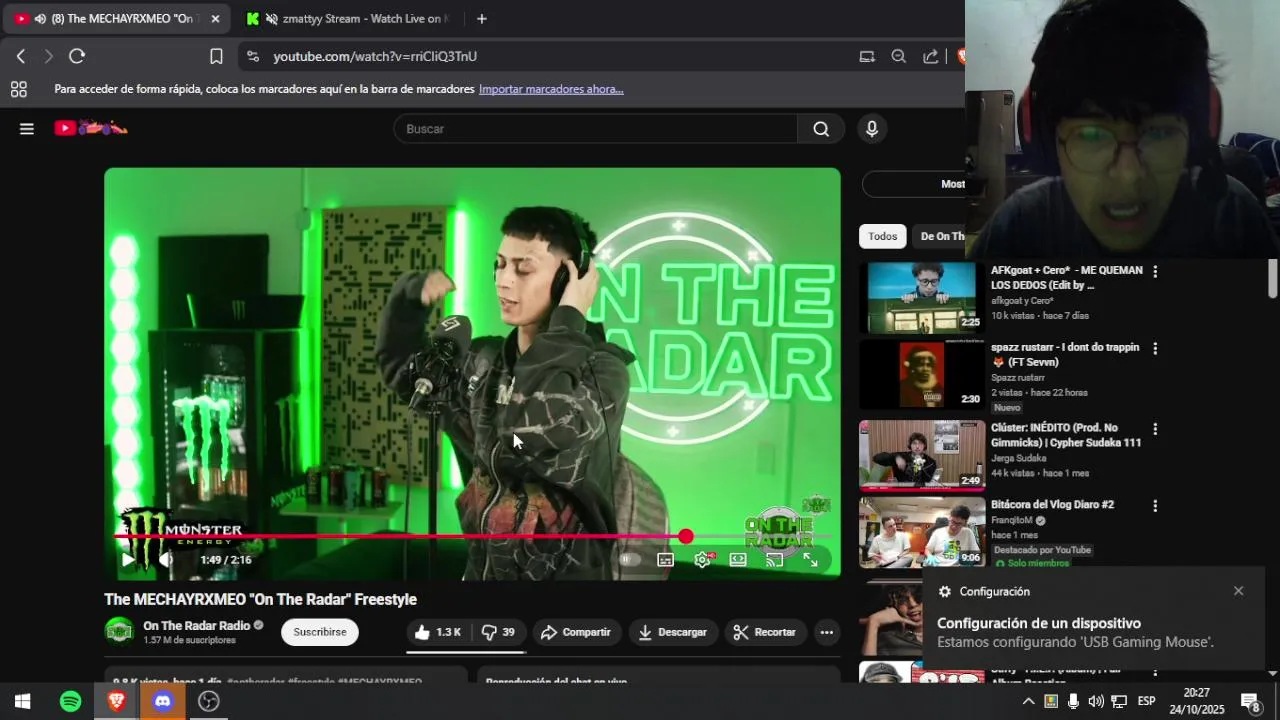Go back to previous page
1280x720 pixels.
[20, 56]
